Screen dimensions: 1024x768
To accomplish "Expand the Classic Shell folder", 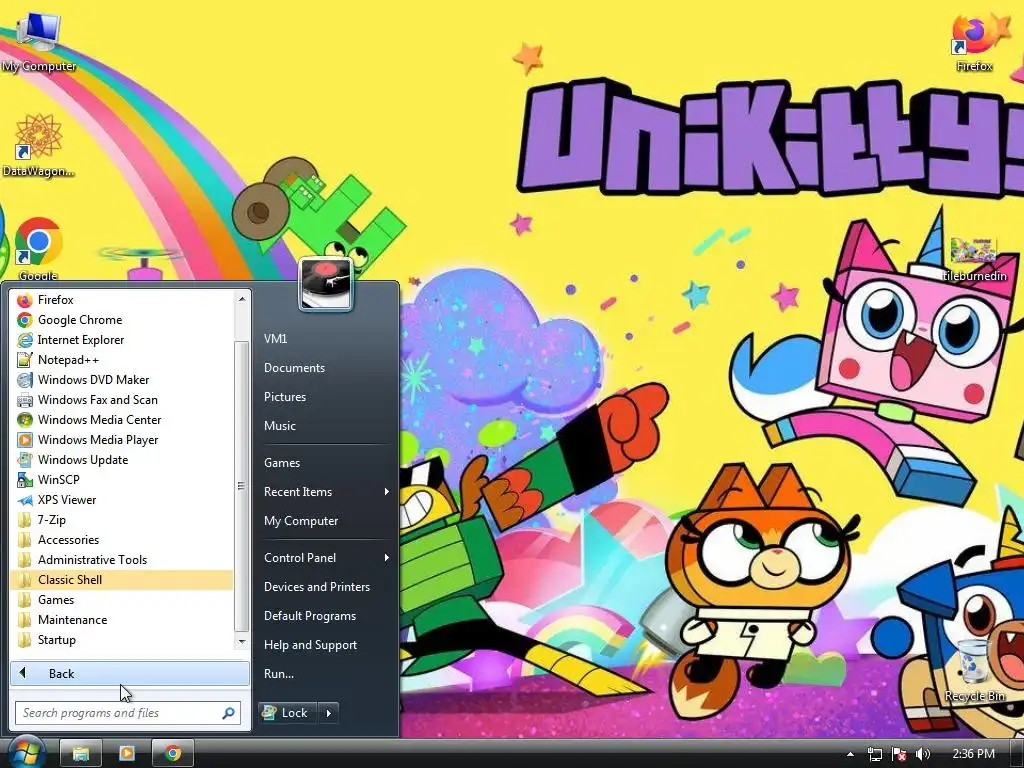I will coord(122,580).
